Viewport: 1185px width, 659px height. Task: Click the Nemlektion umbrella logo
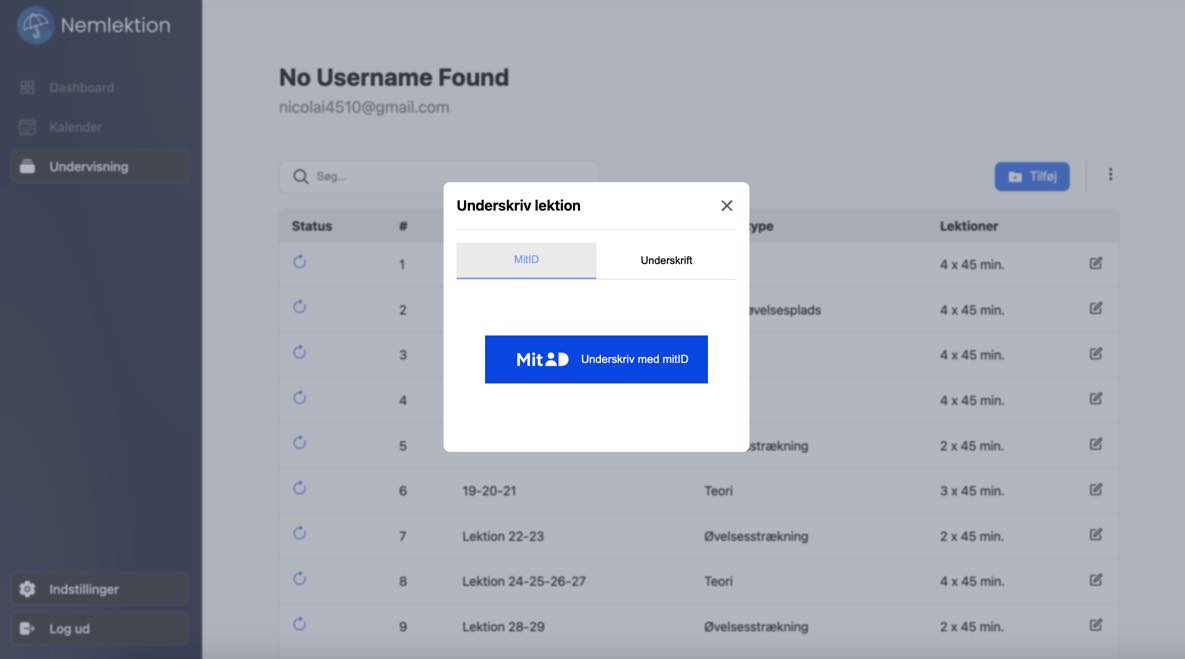(x=35, y=26)
